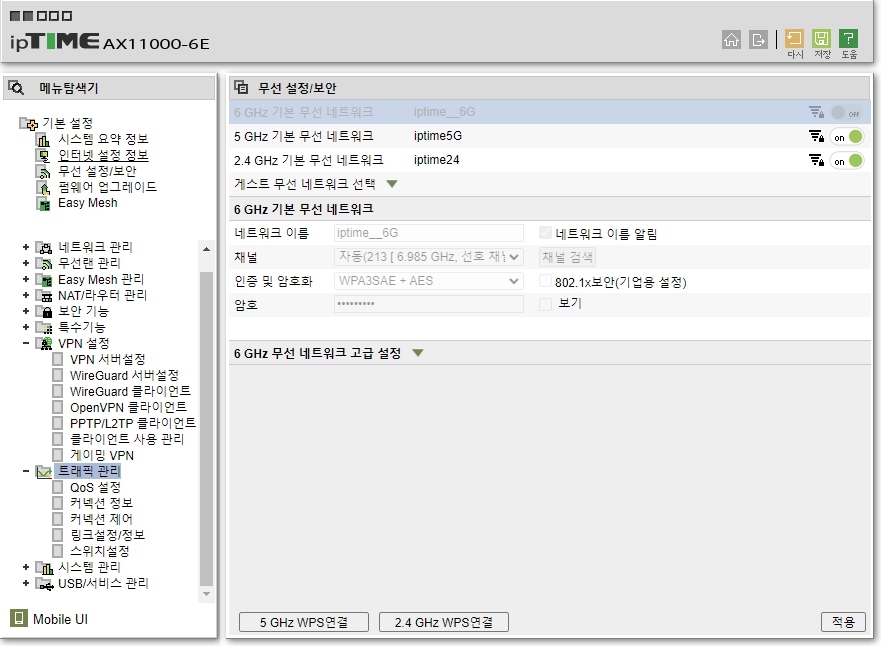Click the 시스템 관리 folder icon
Viewport: 893px width, 654px height.
(44, 567)
